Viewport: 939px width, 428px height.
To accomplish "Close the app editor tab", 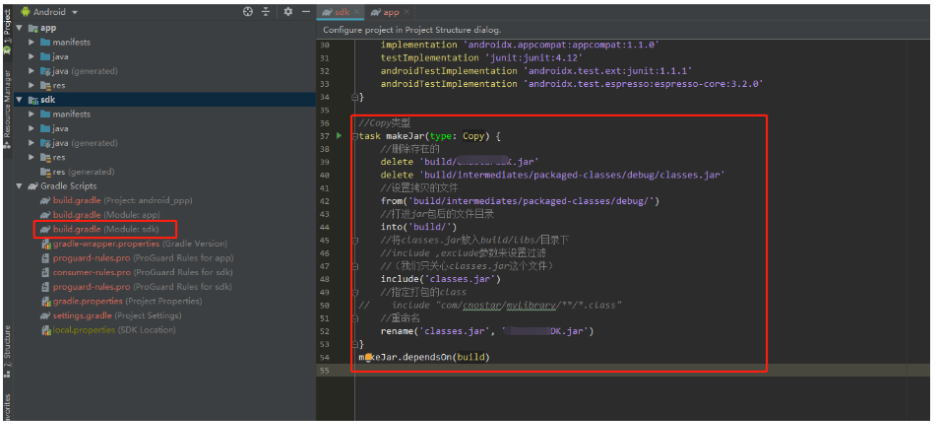I will [x=407, y=12].
